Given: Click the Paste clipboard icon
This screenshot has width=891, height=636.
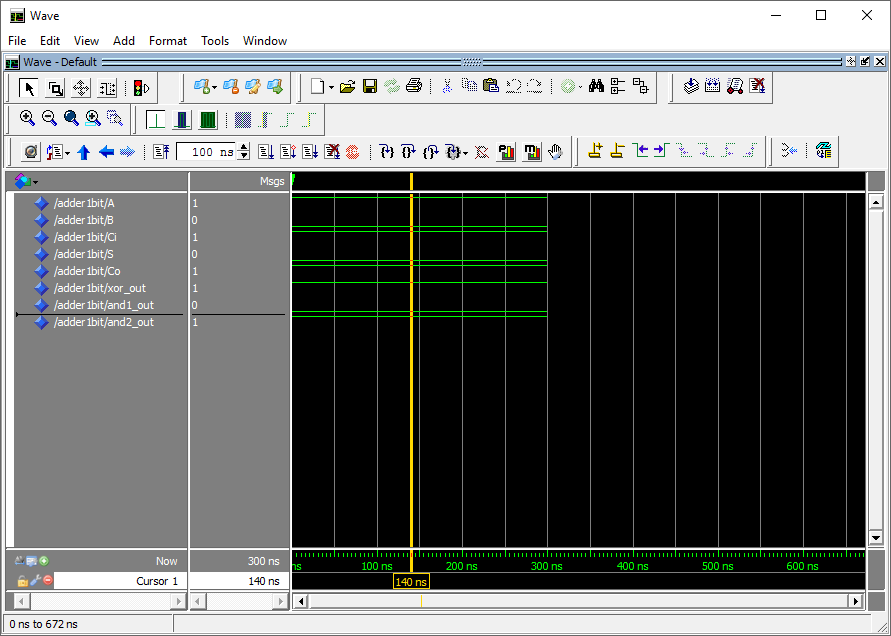Looking at the screenshot, I should pyautogui.click(x=490, y=86).
